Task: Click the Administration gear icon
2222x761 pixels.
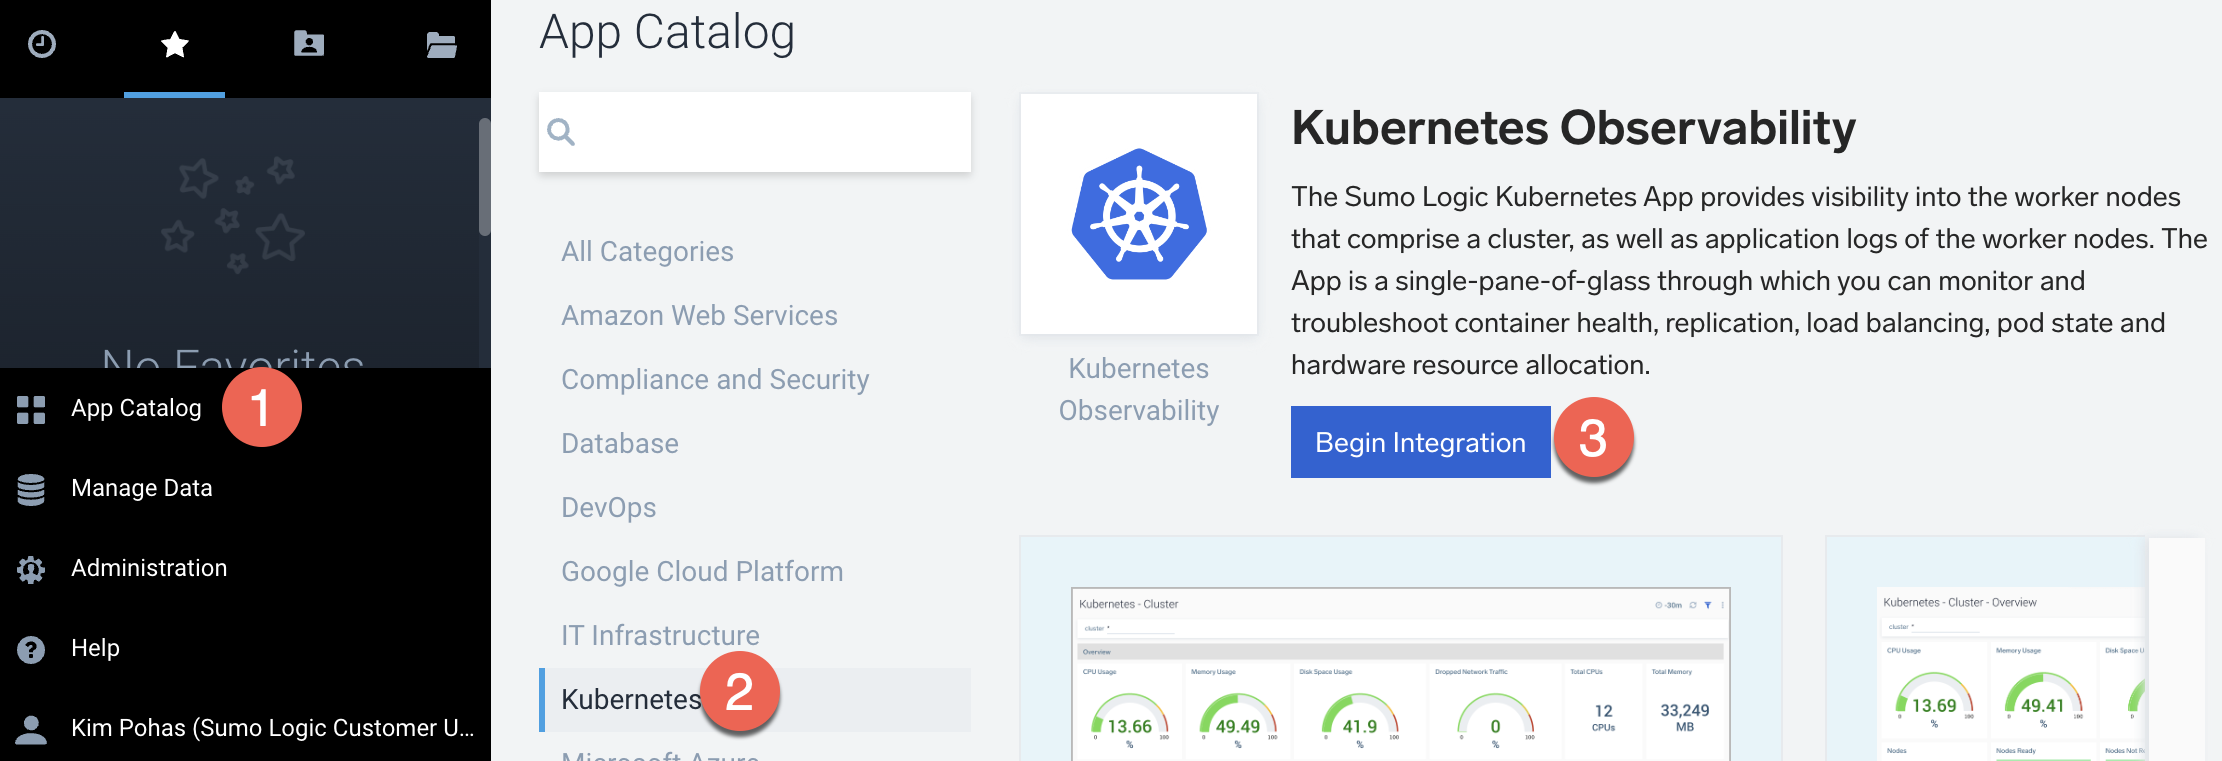Action: [31, 569]
